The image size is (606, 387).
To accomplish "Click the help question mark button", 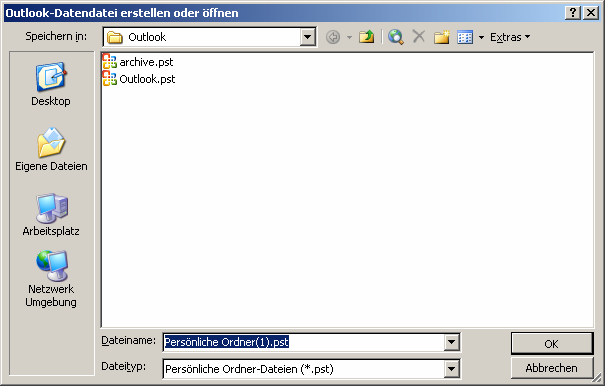I will (x=573, y=13).
